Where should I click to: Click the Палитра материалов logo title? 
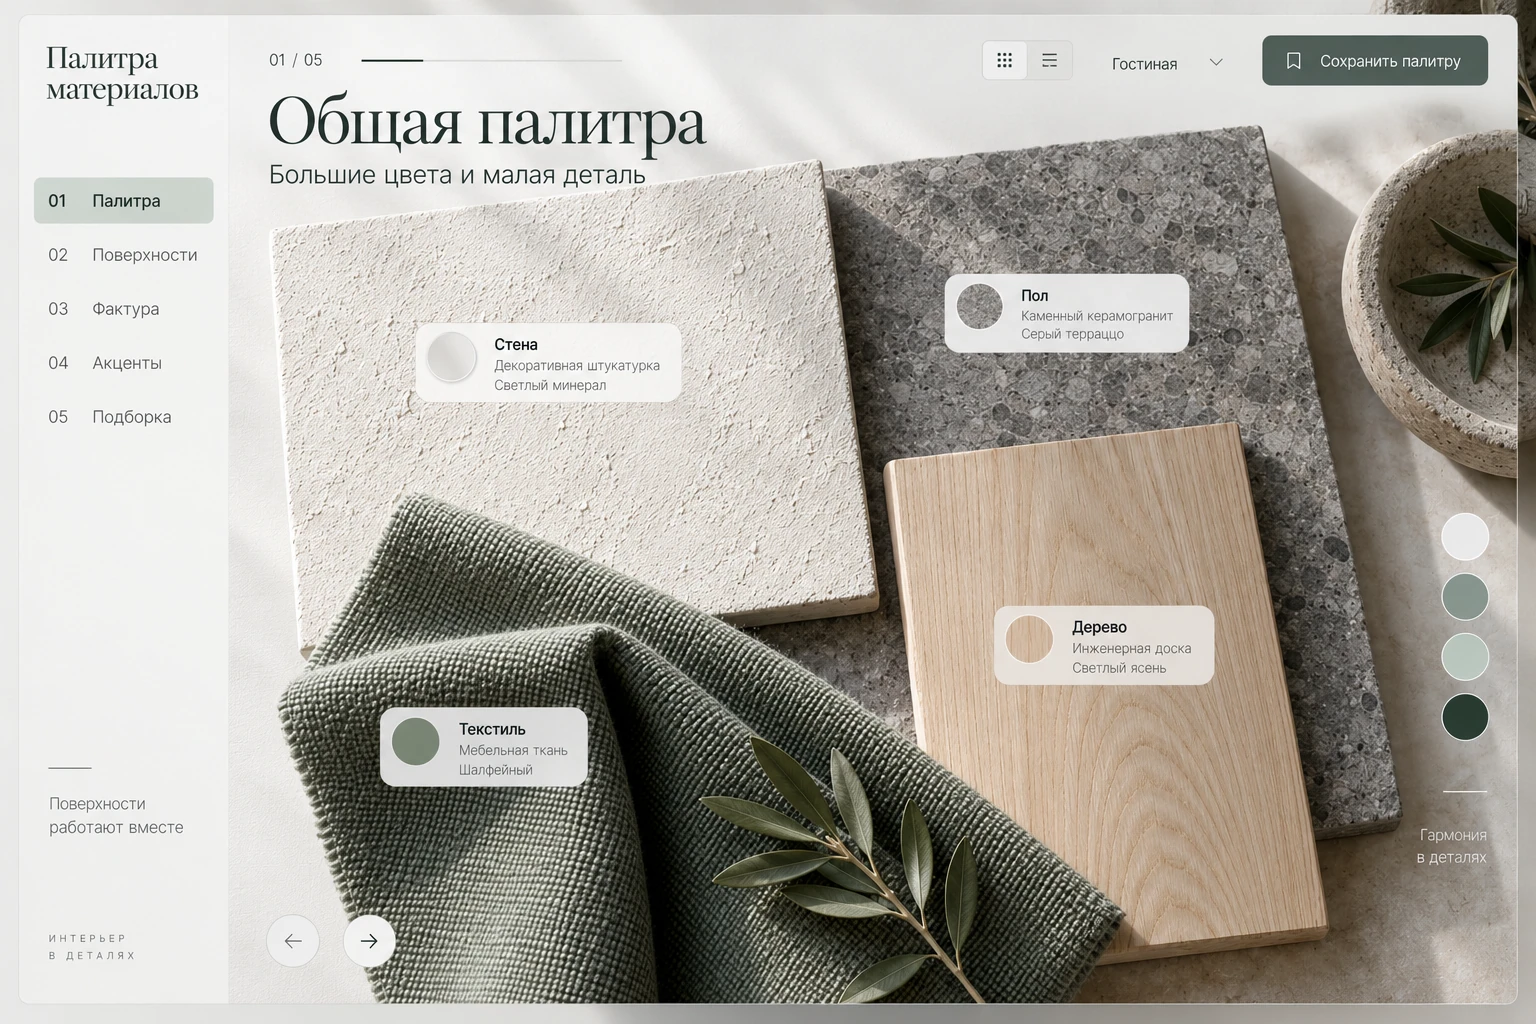122,74
